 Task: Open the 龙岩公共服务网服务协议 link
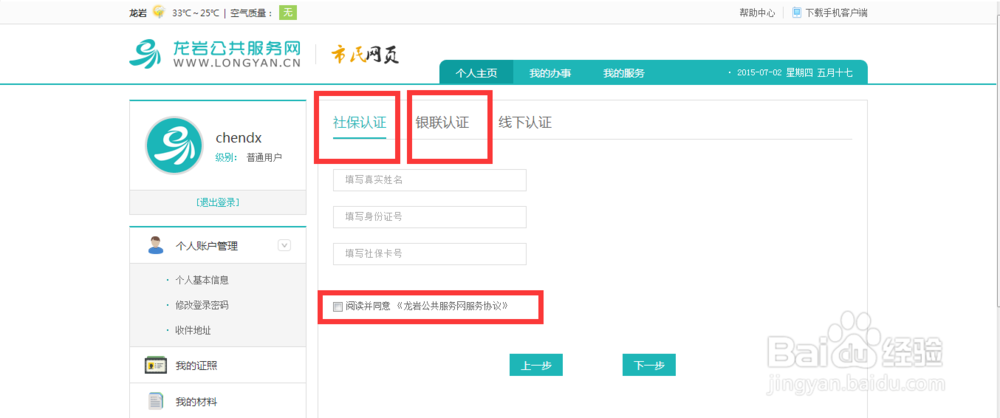tap(452, 306)
